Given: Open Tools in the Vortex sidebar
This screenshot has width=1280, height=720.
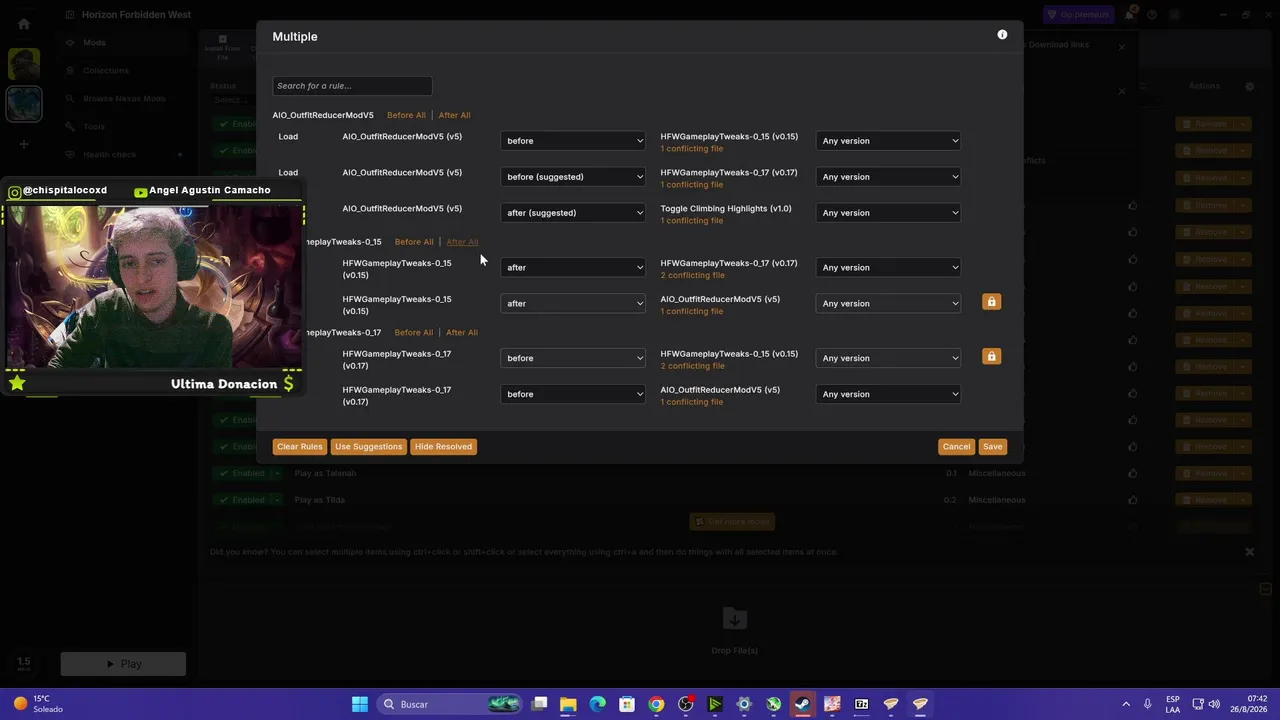Looking at the screenshot, I should 94,127.
